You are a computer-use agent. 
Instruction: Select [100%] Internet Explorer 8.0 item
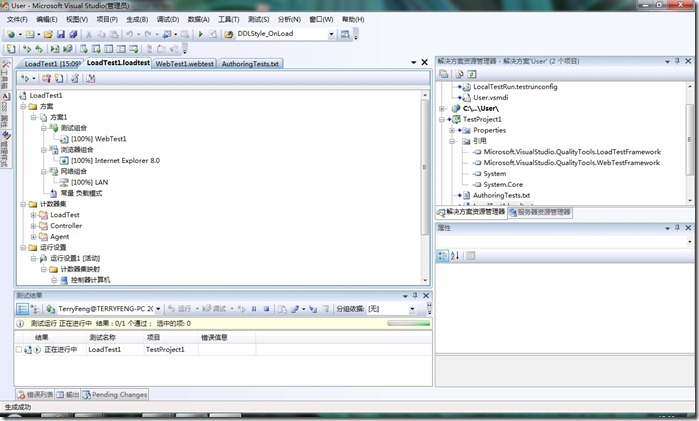115,161
